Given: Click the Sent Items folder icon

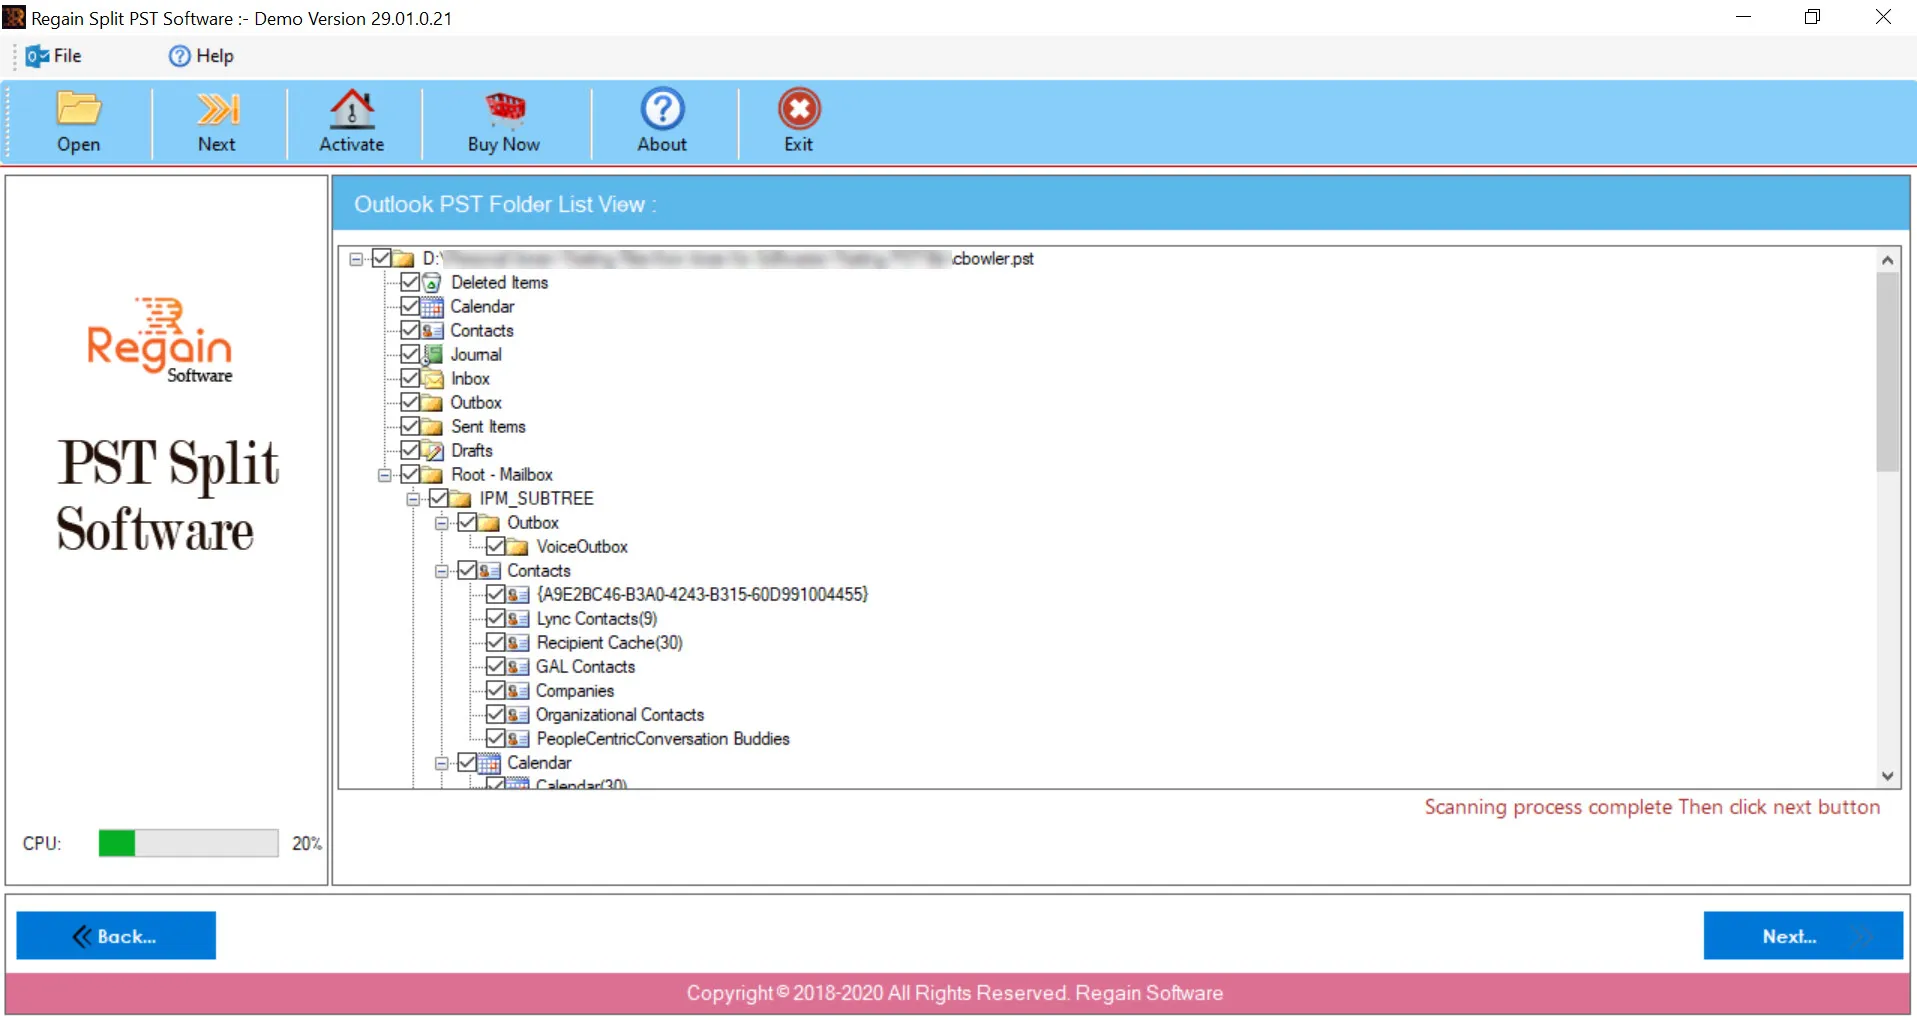Looking at the screenshot, I should [432, 427].
